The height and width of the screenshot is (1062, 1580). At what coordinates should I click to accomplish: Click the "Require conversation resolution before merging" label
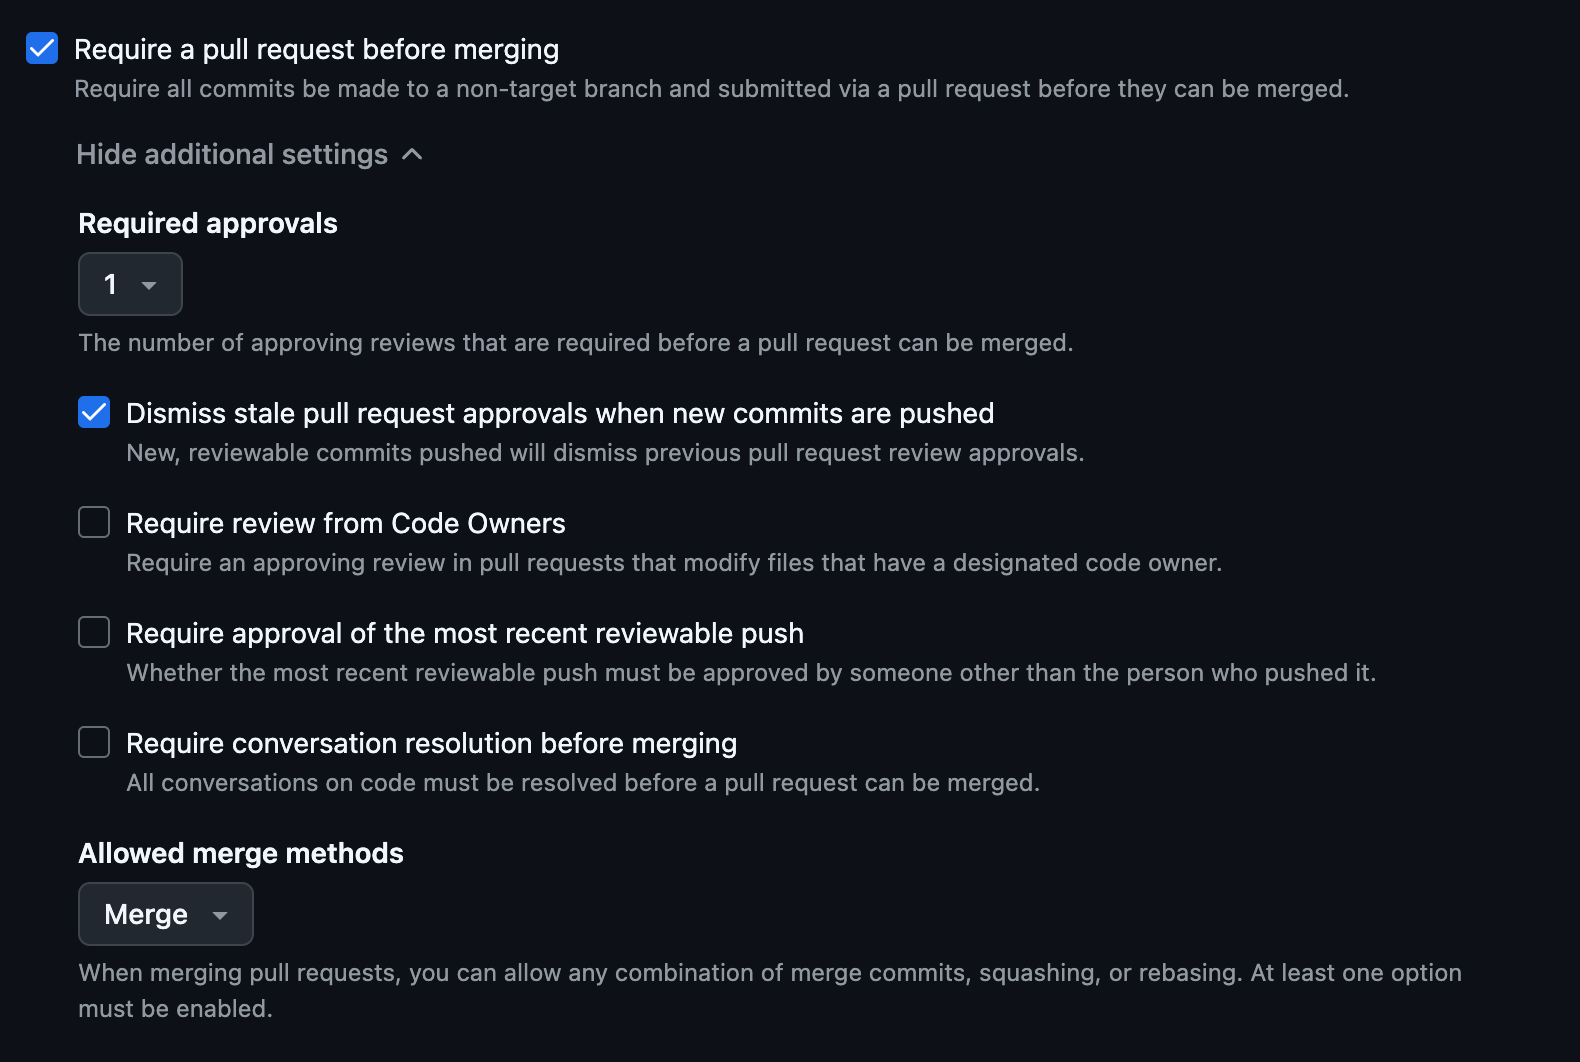tap(431, 743)
